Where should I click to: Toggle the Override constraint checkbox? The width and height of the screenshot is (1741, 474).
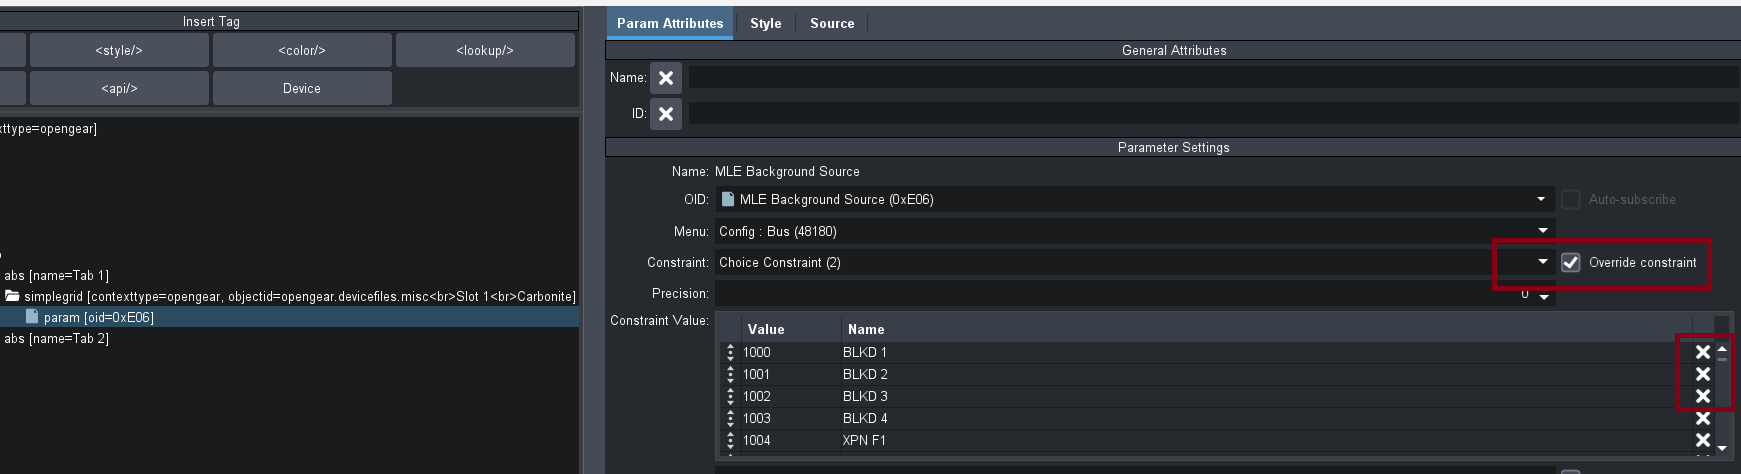[x=1571, y=263]
